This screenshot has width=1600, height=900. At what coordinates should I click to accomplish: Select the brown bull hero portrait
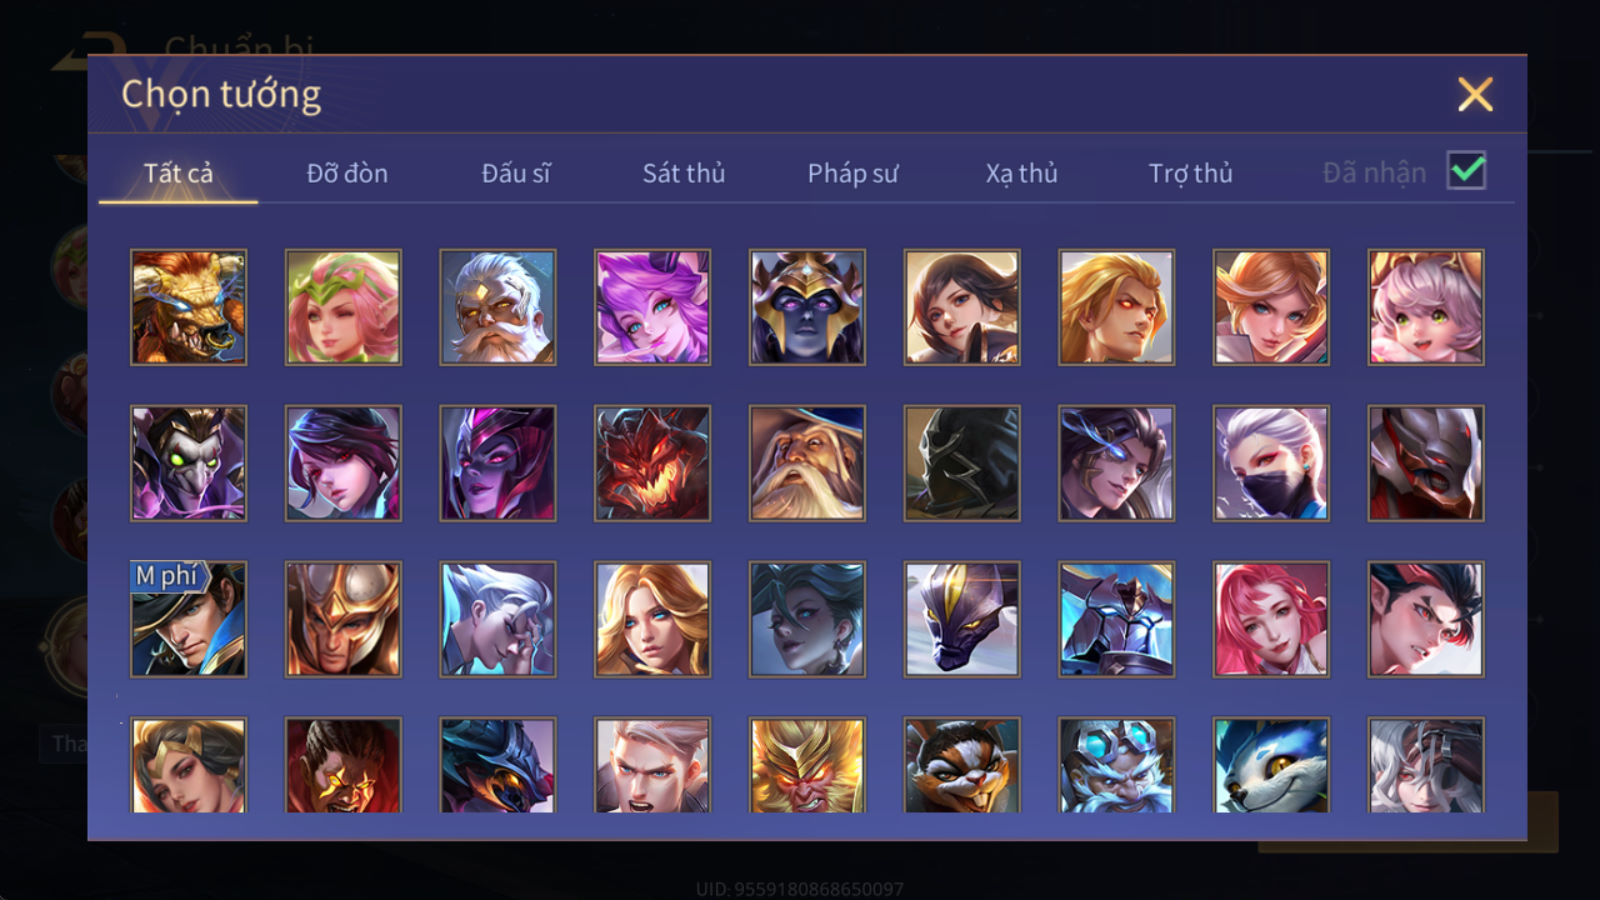188,307
